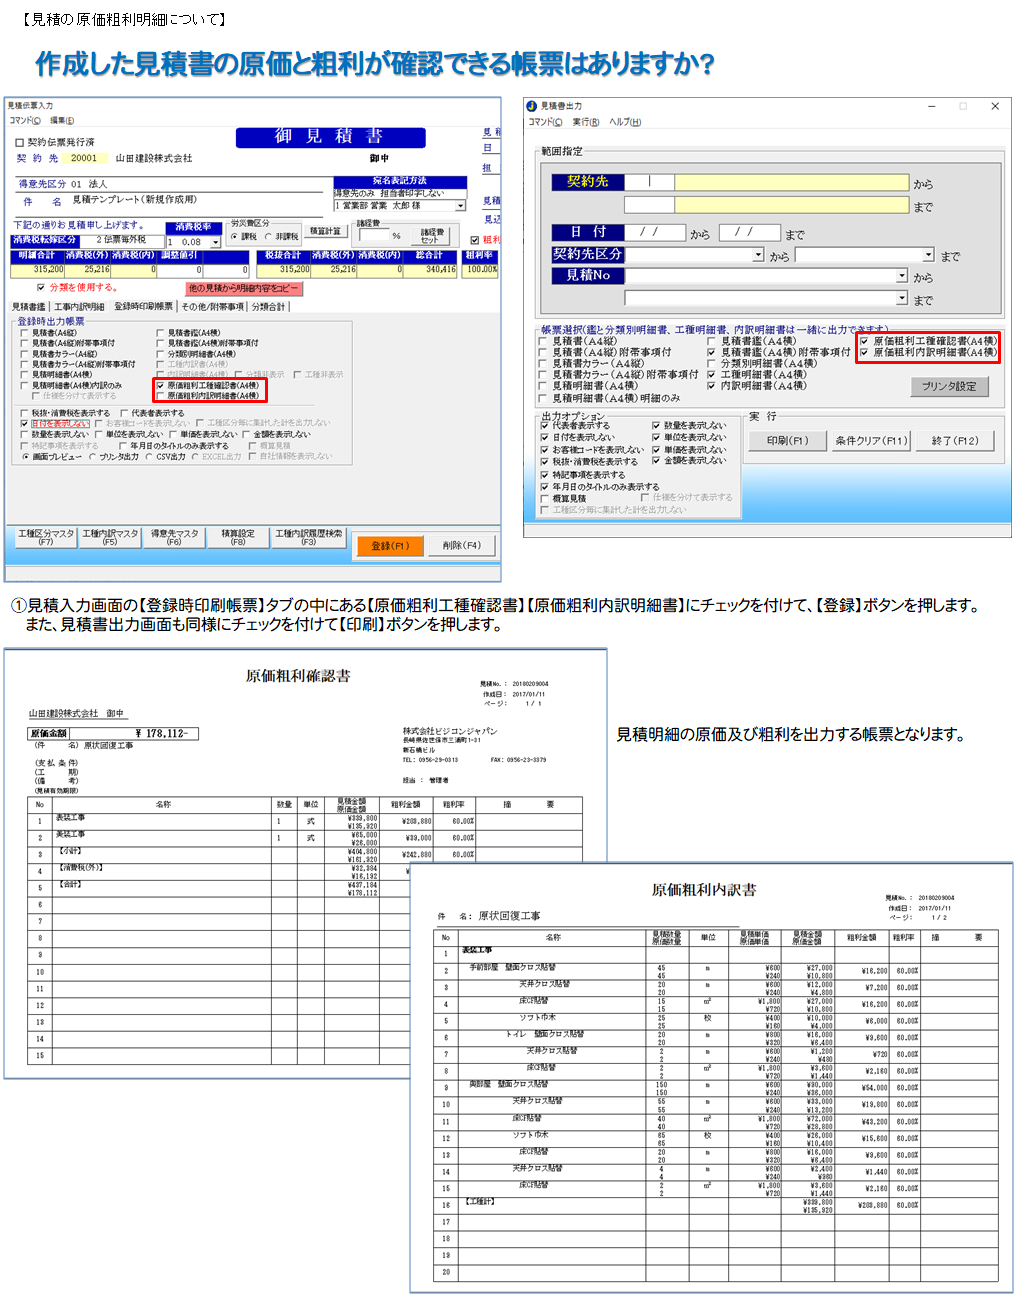Expand the first 契約先区分 dropdown

coord(758,255)
